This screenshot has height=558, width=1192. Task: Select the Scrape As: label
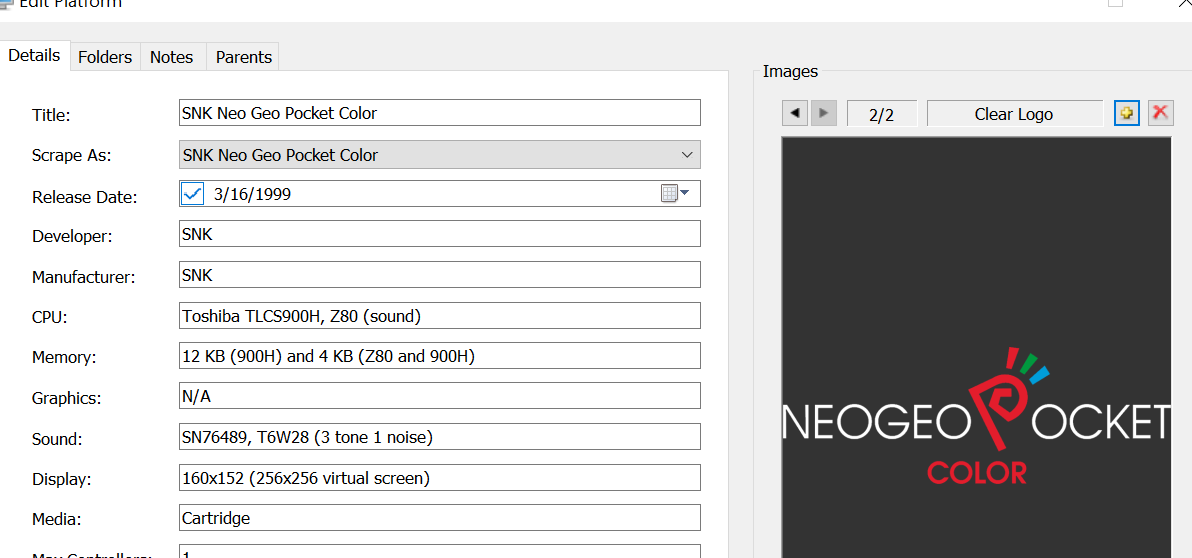(x=71, y=156)
